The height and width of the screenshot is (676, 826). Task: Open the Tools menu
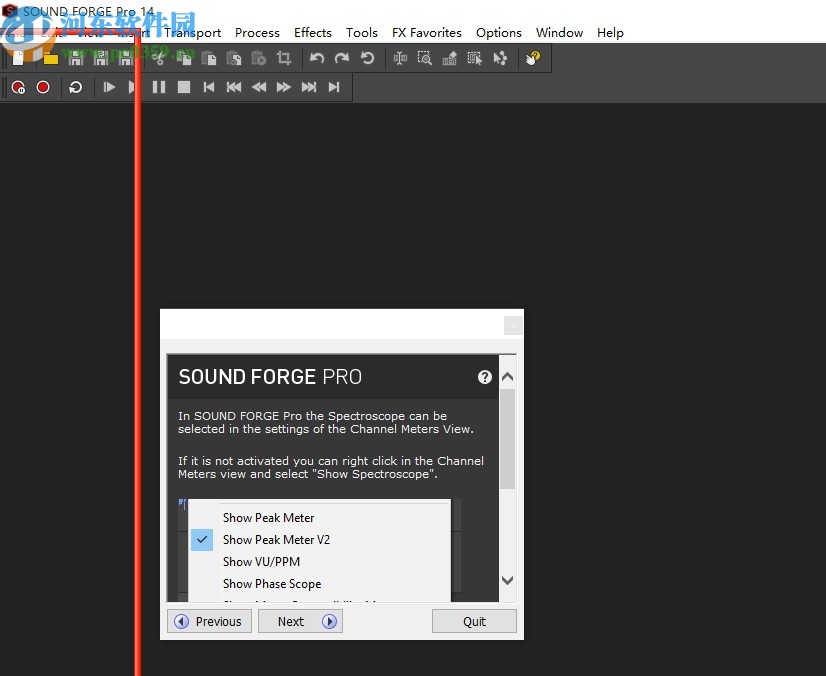tap(362, 33)
